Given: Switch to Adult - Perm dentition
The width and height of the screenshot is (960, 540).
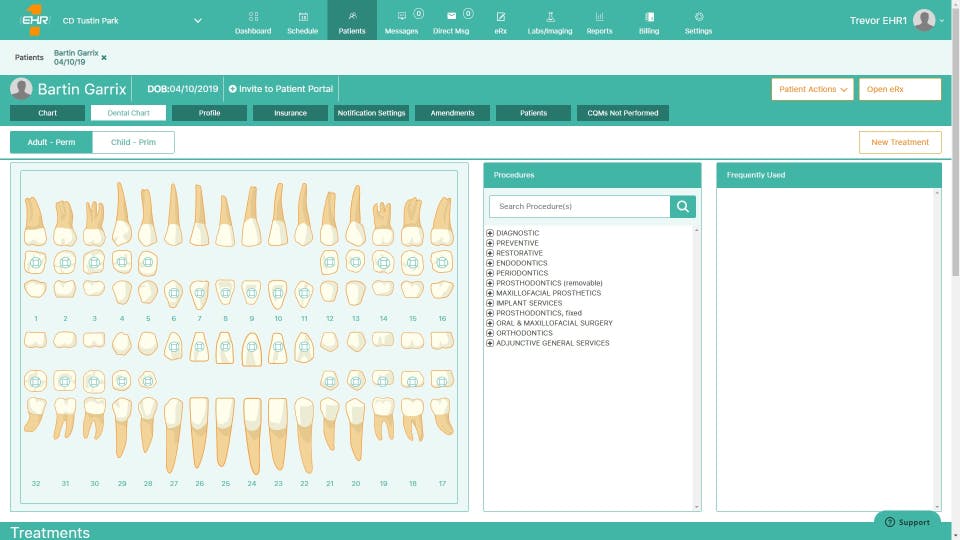Looking at the screenshot, I should (51, 142).
